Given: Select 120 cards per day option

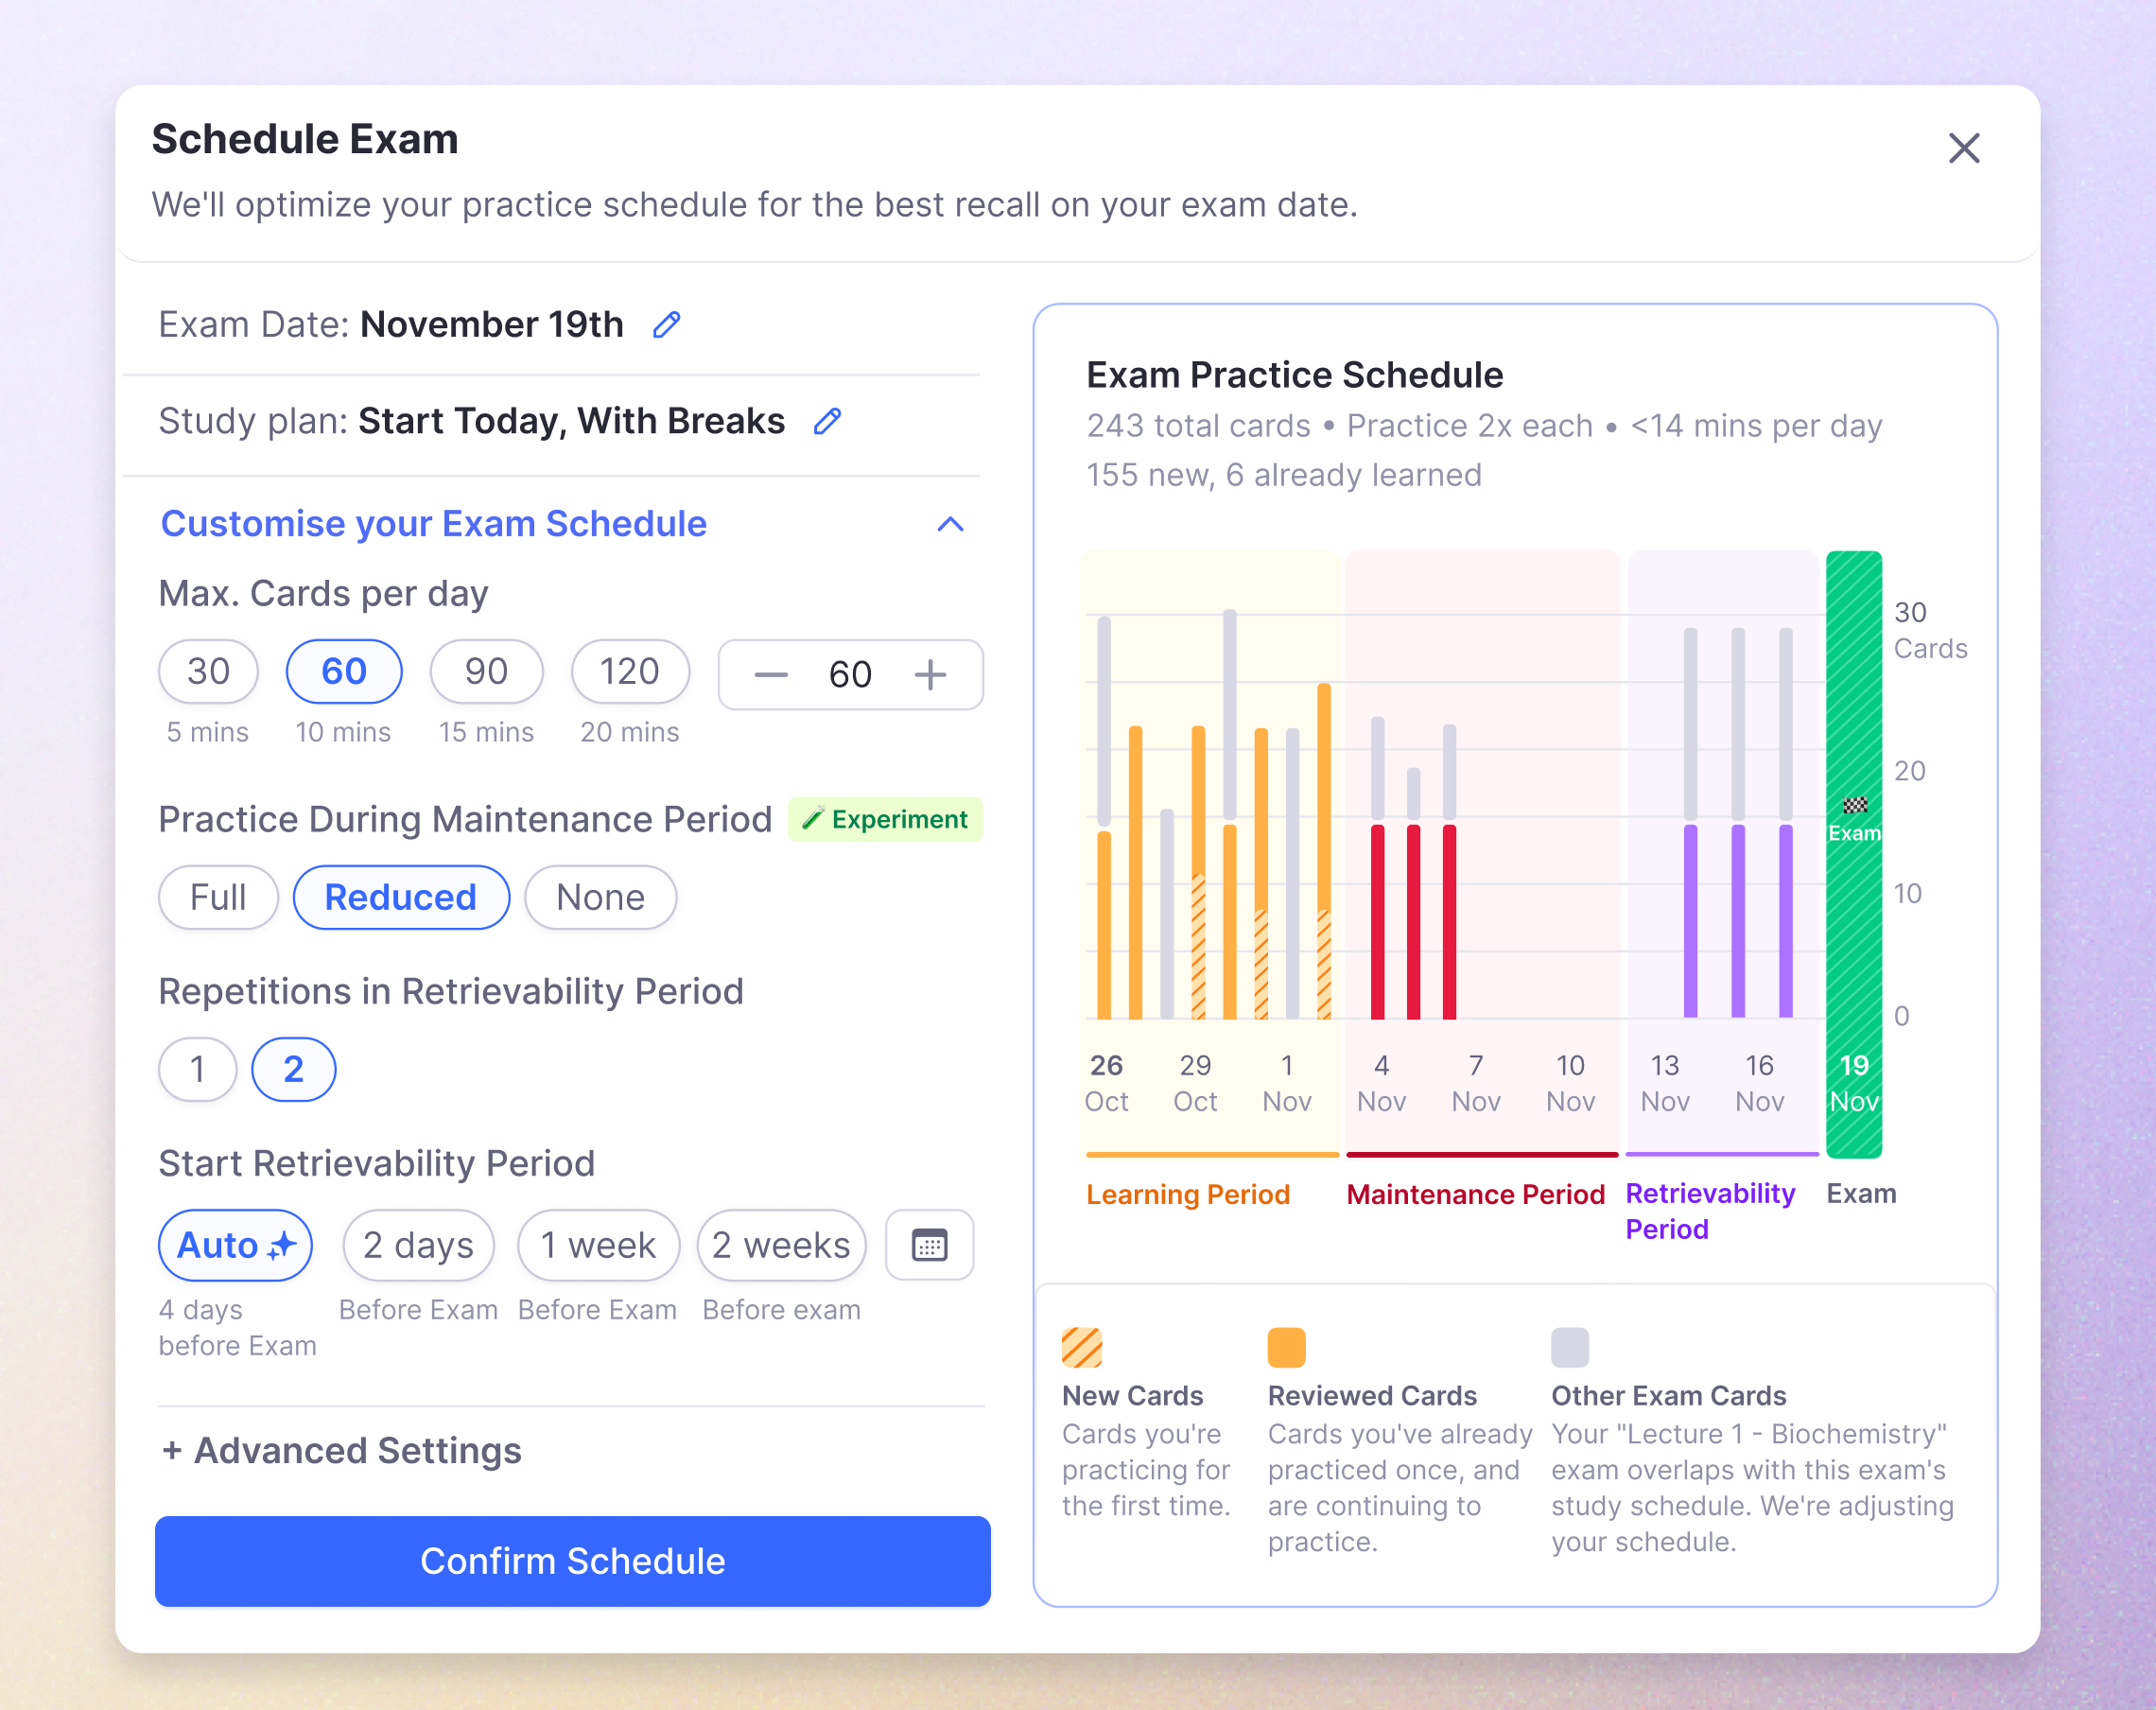Looking at the screenshot, I should tap(630, 671).
